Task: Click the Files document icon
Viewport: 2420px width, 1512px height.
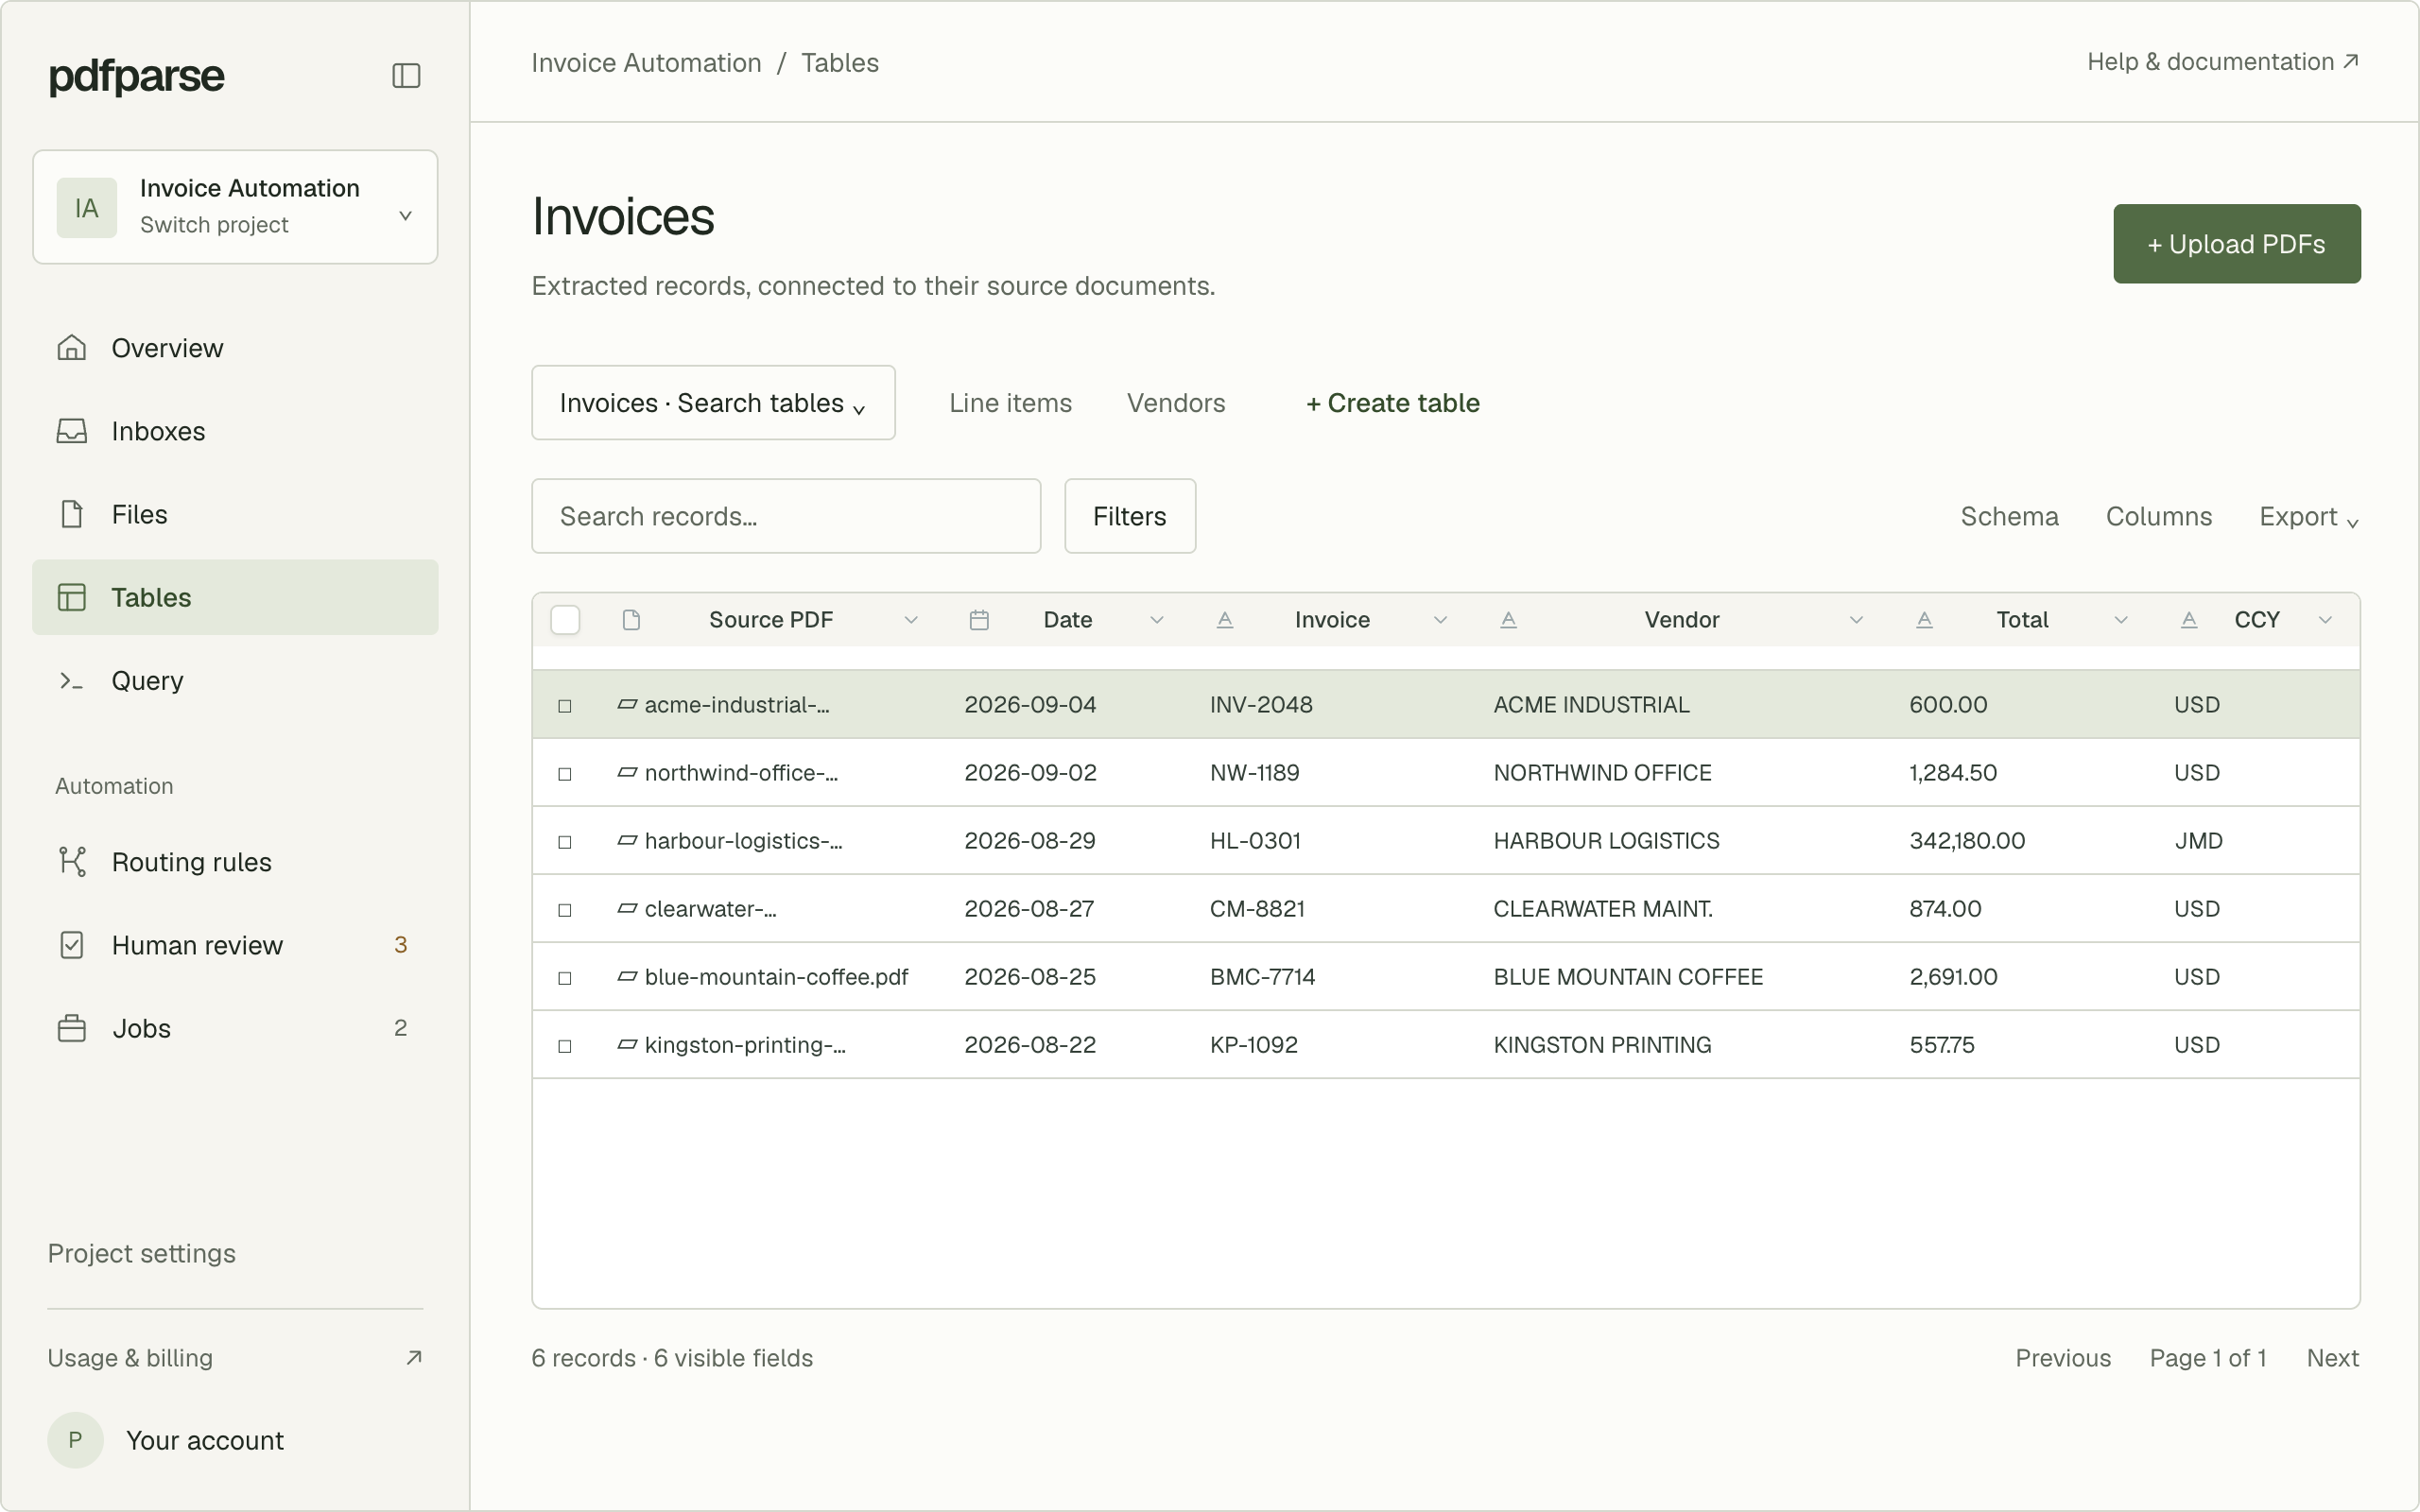Action: click(x=72, y=514)
